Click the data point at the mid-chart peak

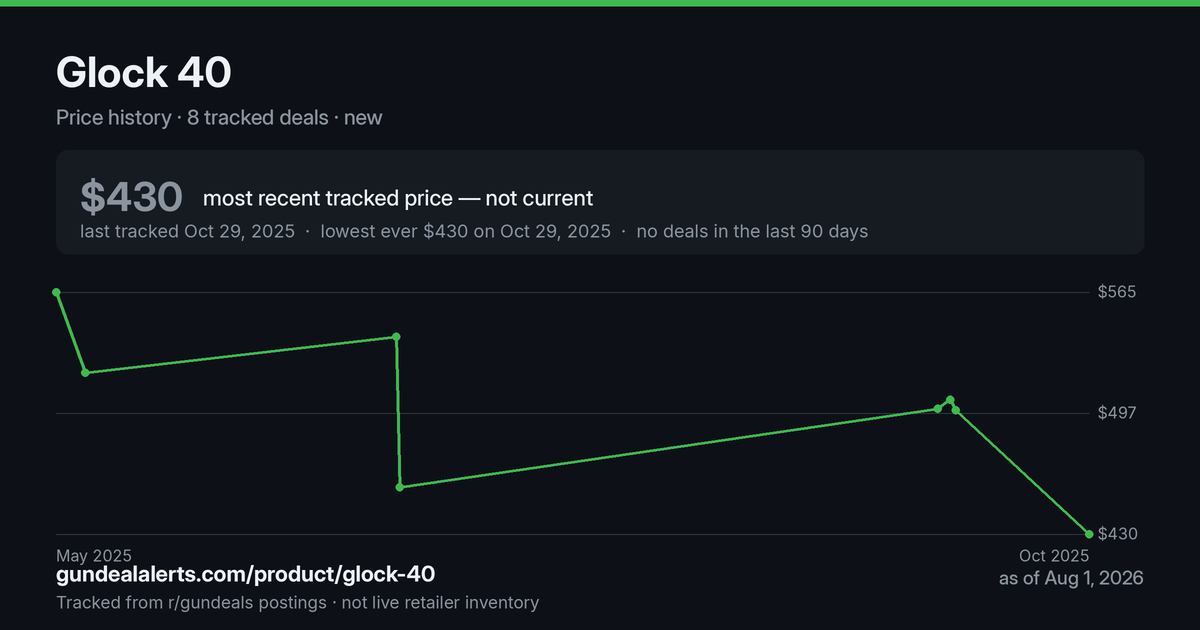397,337
